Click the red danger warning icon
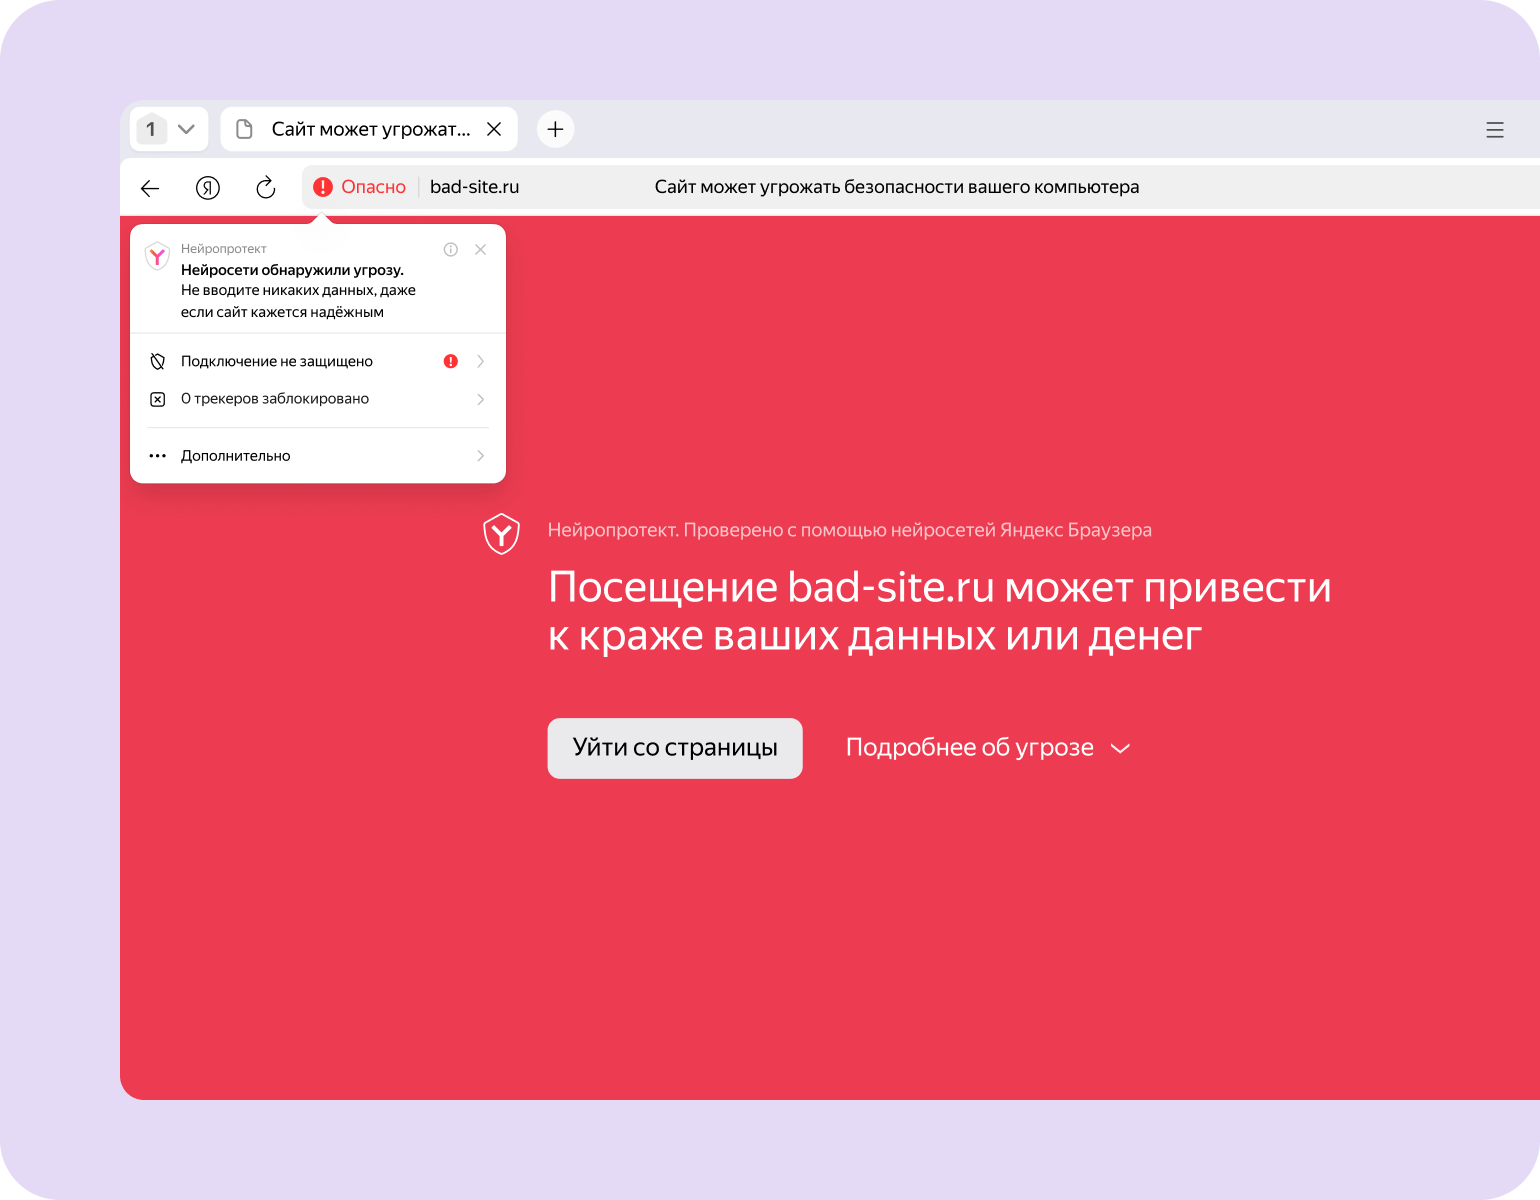The width and height of the screenshot is (1540, 1200). tap(323, 187)
